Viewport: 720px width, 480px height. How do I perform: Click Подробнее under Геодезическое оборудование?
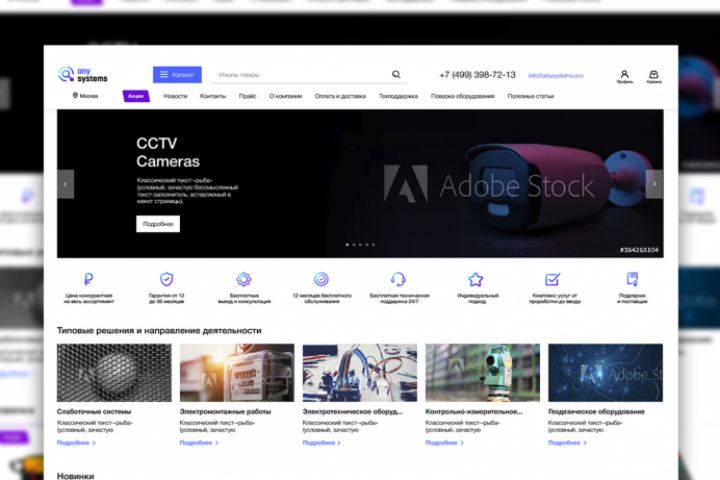[568, 443]
